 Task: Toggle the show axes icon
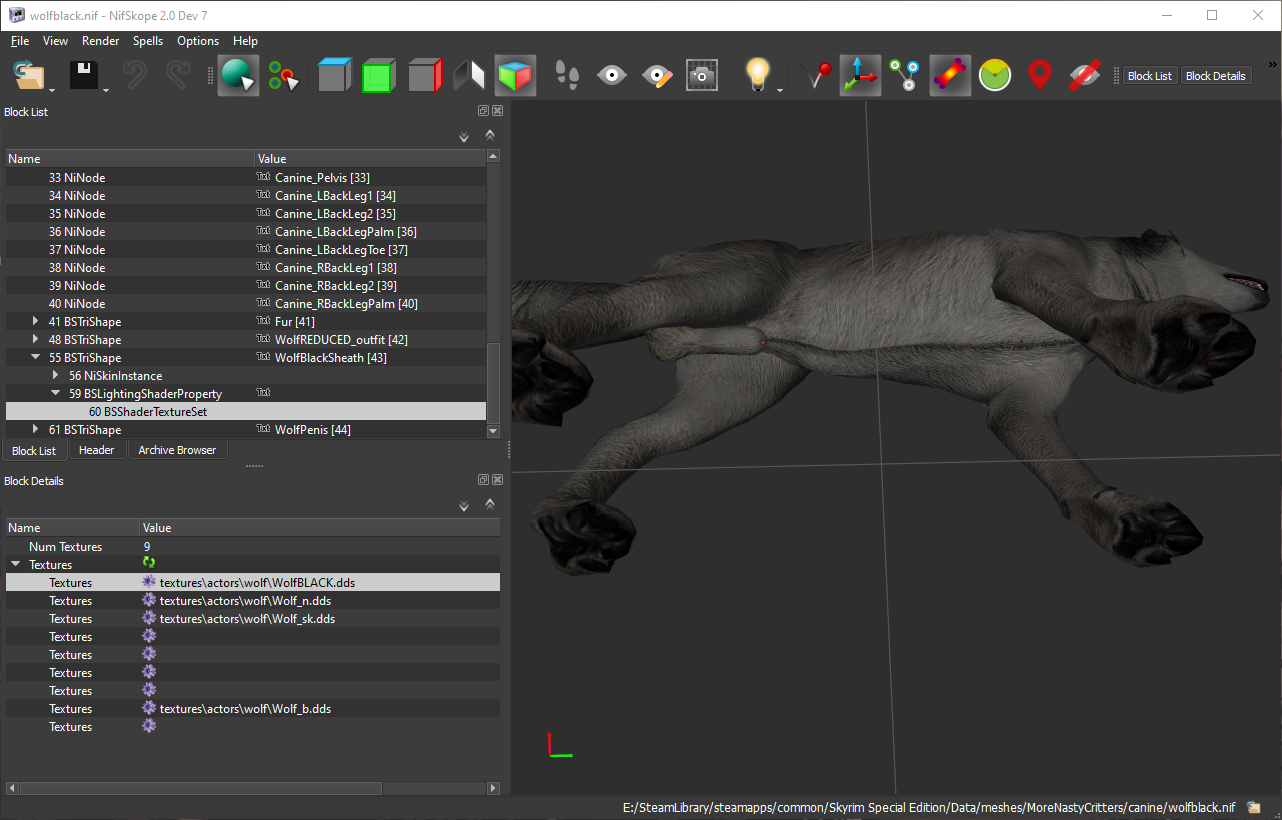click(860, 75)
